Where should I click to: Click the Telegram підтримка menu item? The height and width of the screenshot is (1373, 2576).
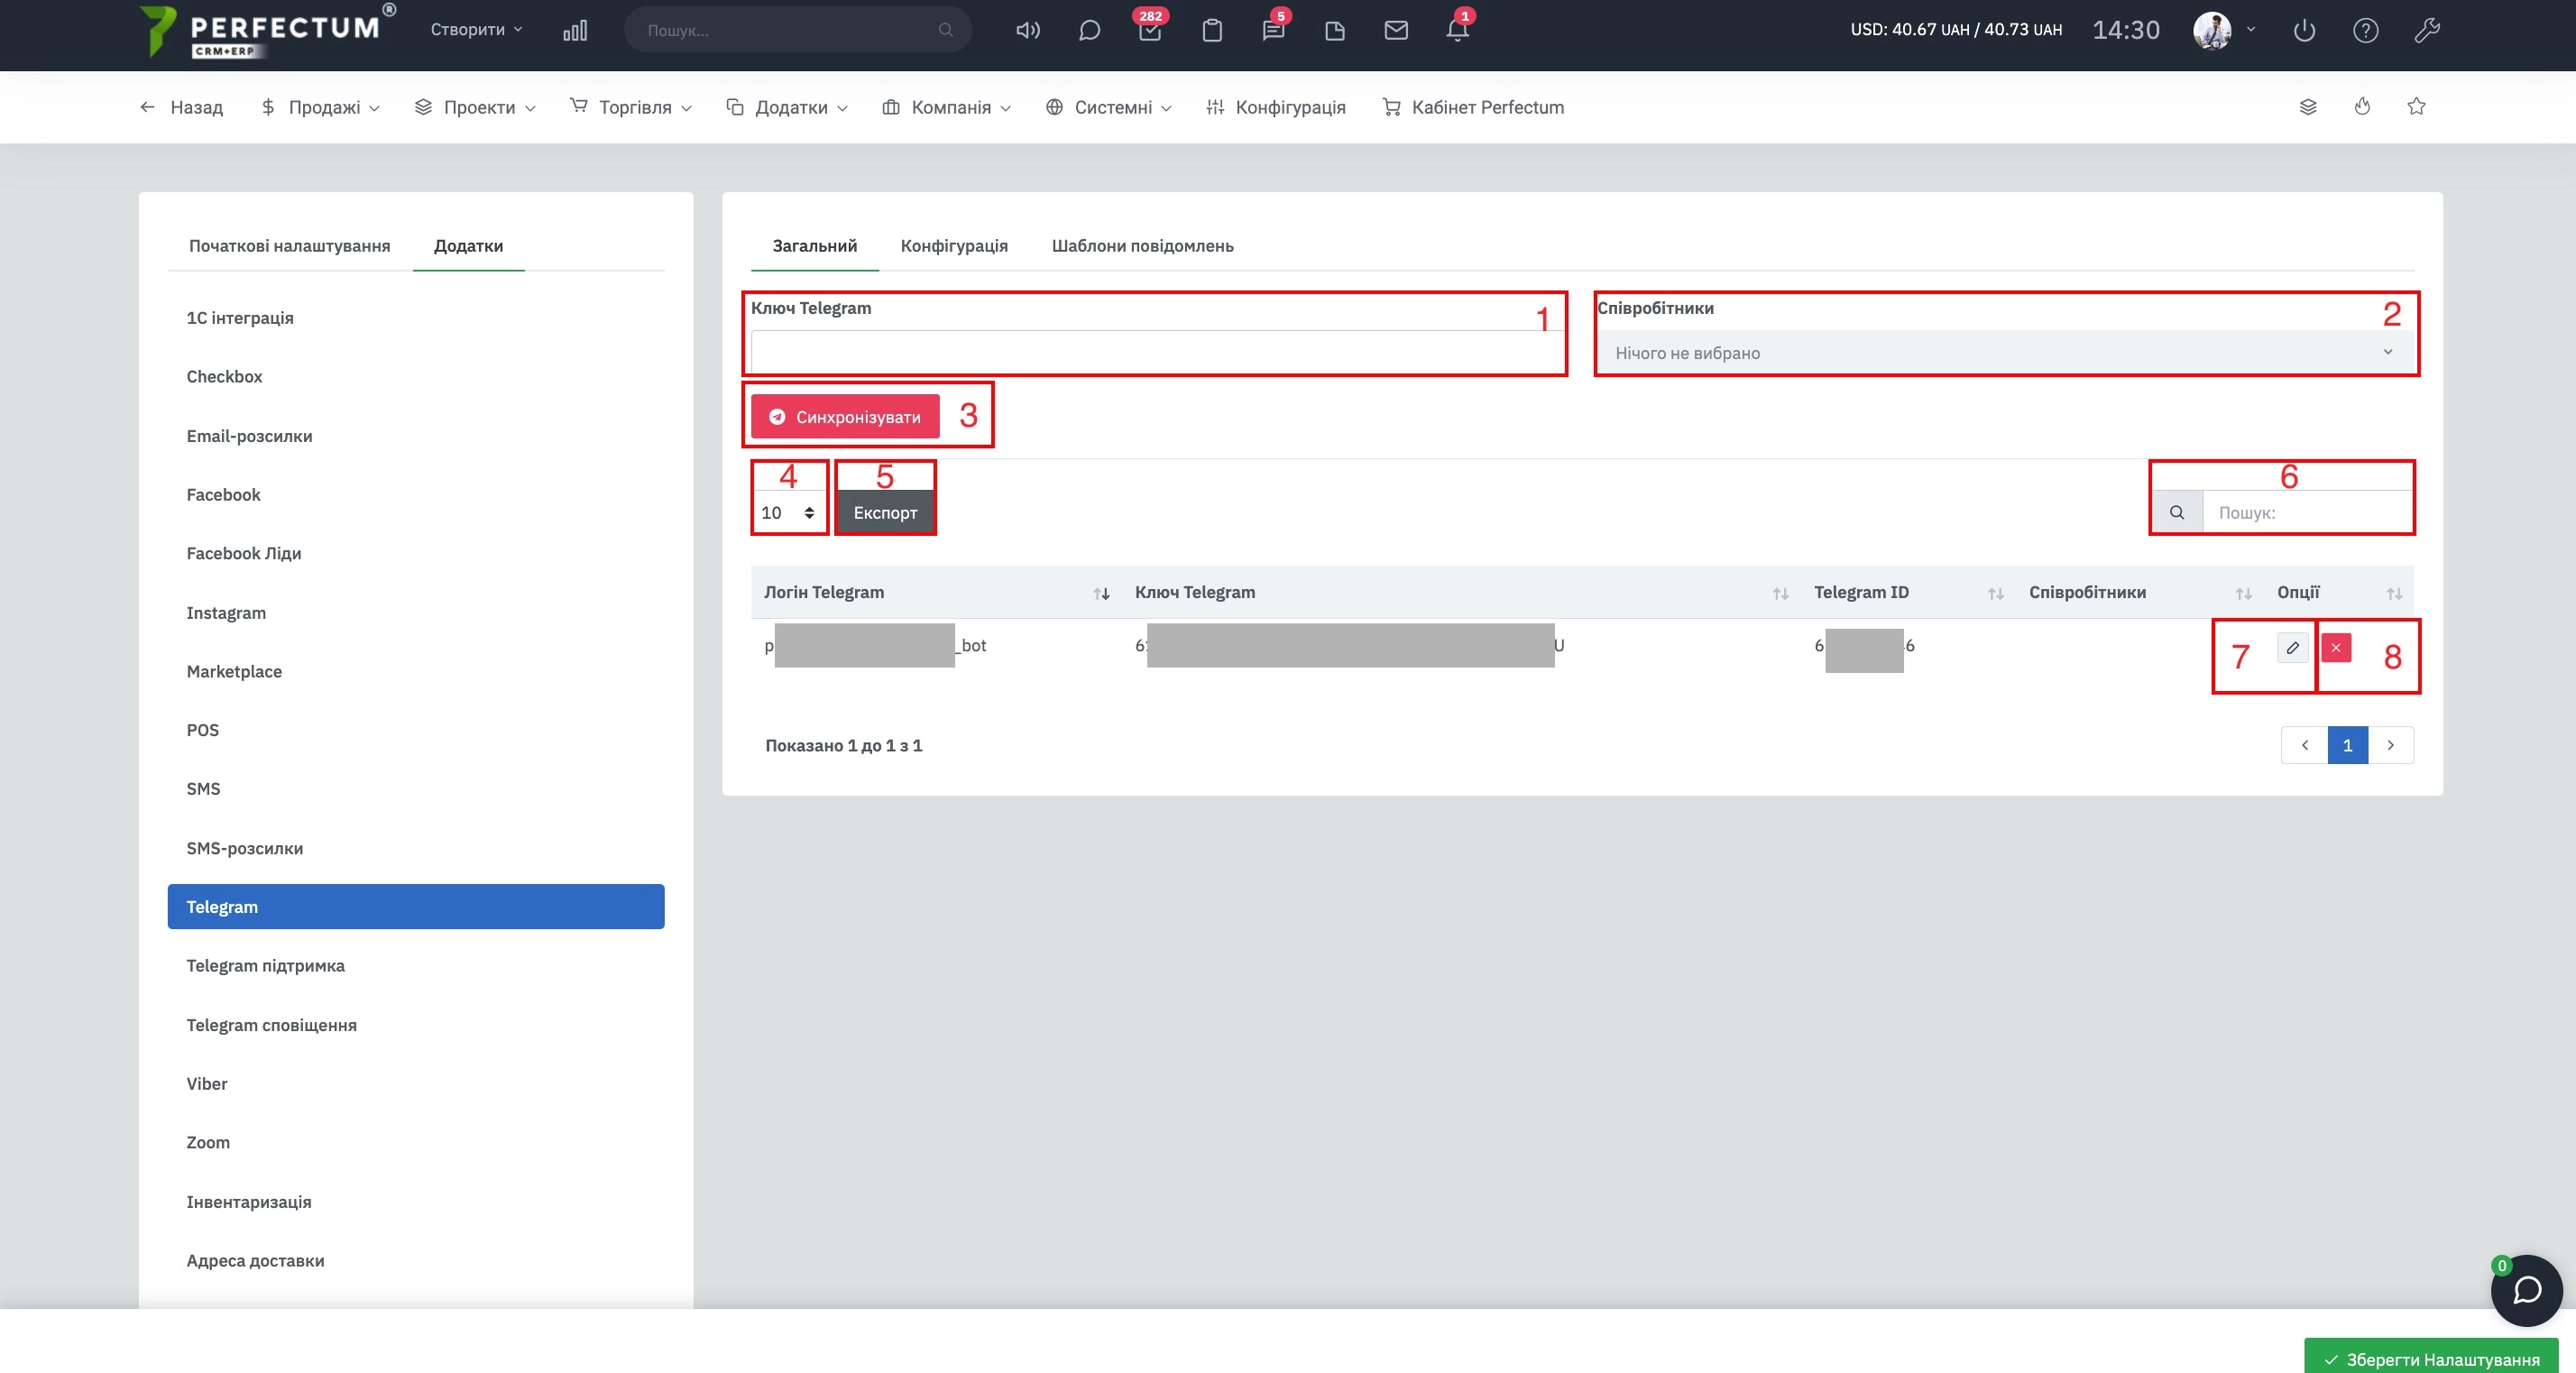coord(266,966)
